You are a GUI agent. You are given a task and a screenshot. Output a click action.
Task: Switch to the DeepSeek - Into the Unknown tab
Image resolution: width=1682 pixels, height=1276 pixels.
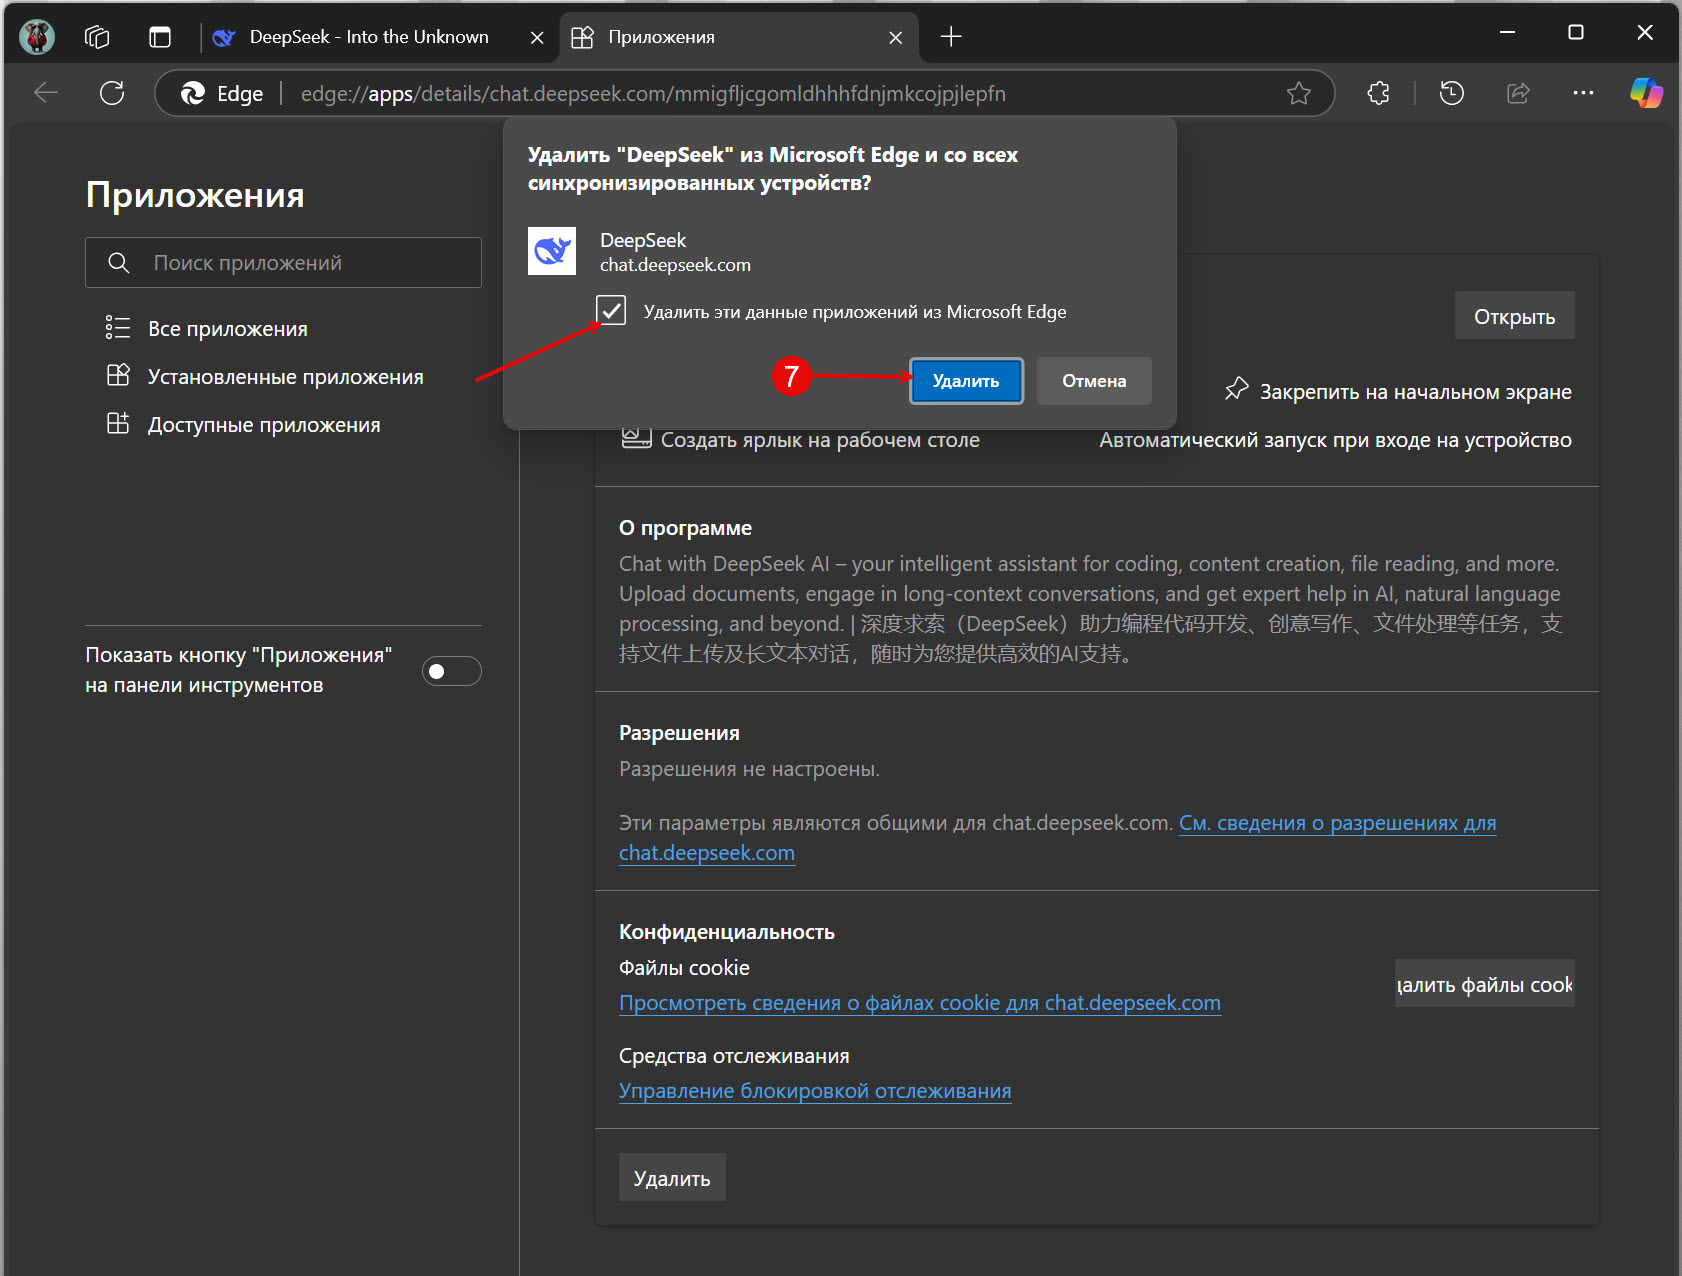click(x=369, y=37)
